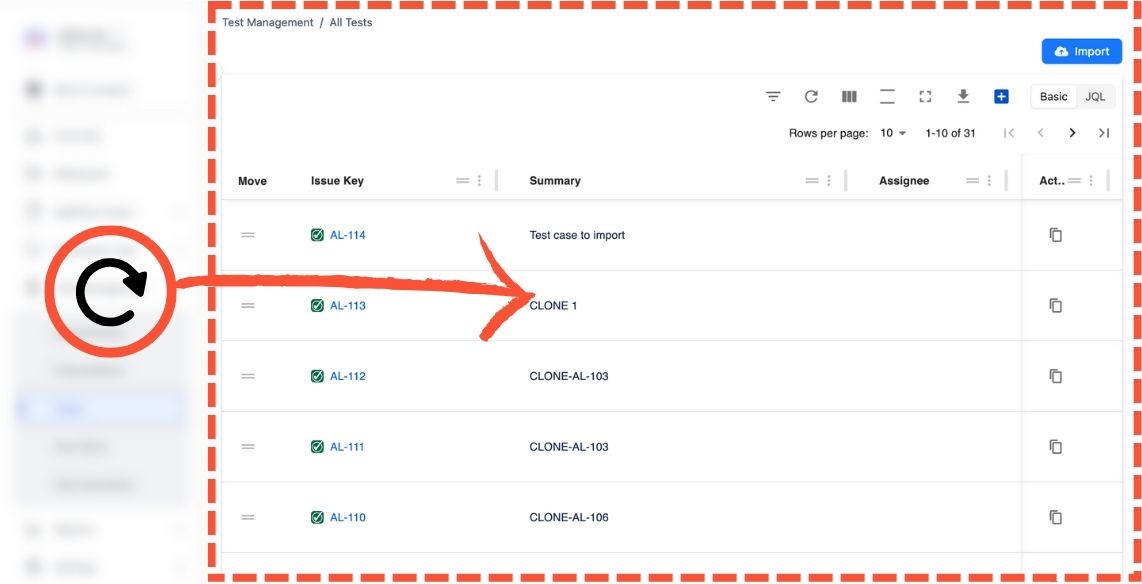Open the Rows per page dropdown
This screenshot has width=1142, height=584.
(x=893, y=133)
